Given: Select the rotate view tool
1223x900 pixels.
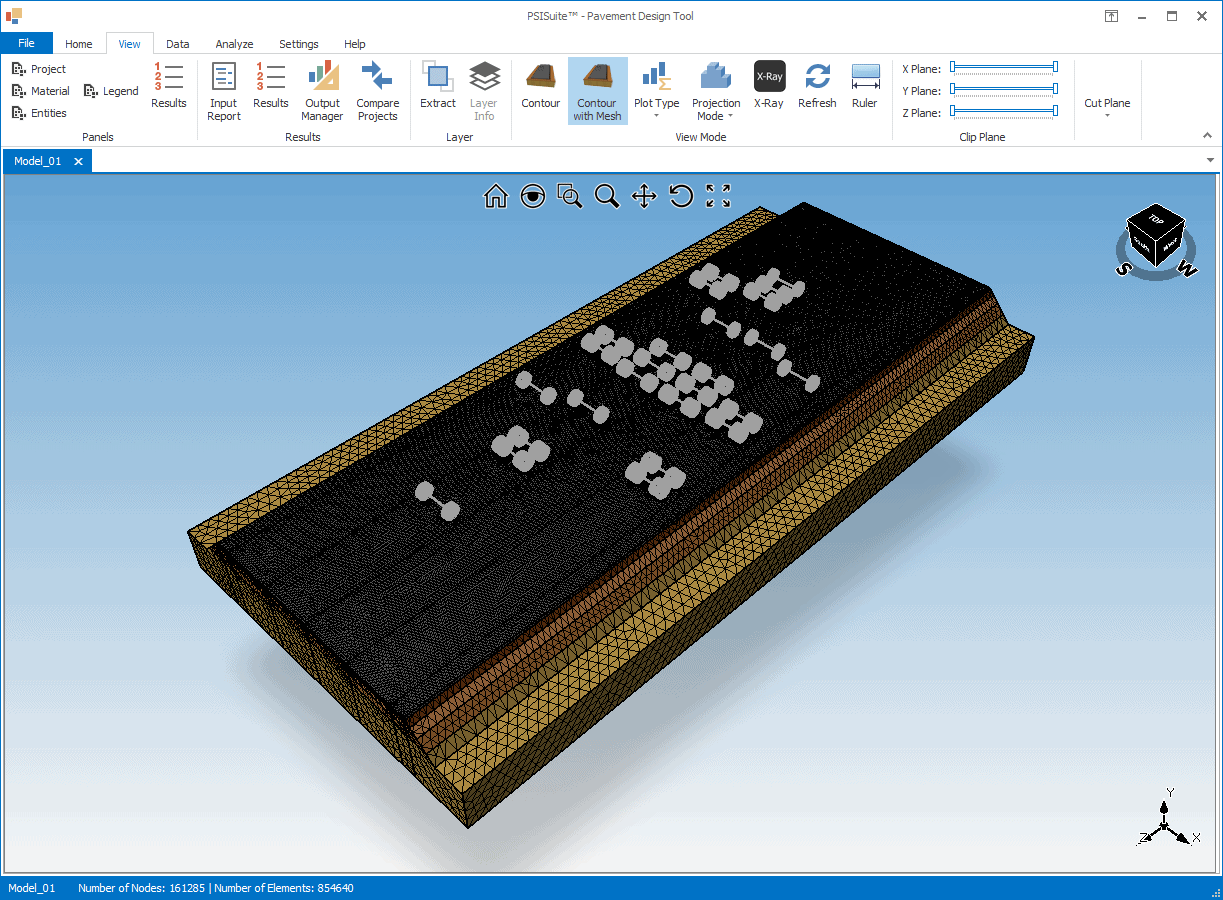Looking at the screenshot, I should coord(681,196).
